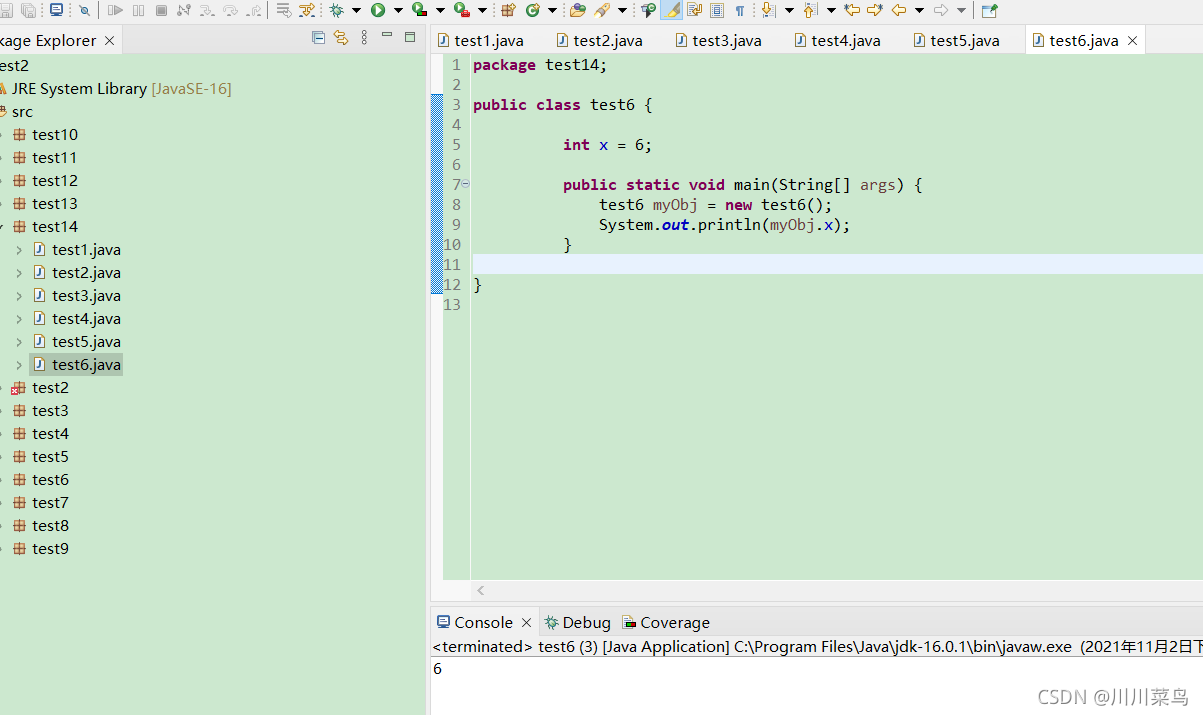The image size is (1203, 715).
Task: Expand test6.java node in Package Explorer
Action: pos(19,364)
